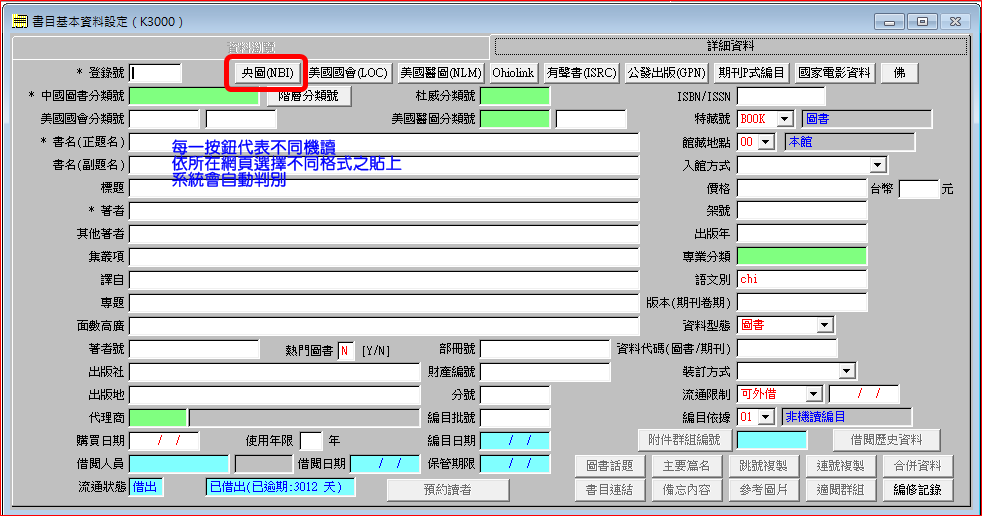The width and height of the screenshot is (982, 516).
Task: Click the green 杜威分類號 field
Action: click(x=515, y=96)
